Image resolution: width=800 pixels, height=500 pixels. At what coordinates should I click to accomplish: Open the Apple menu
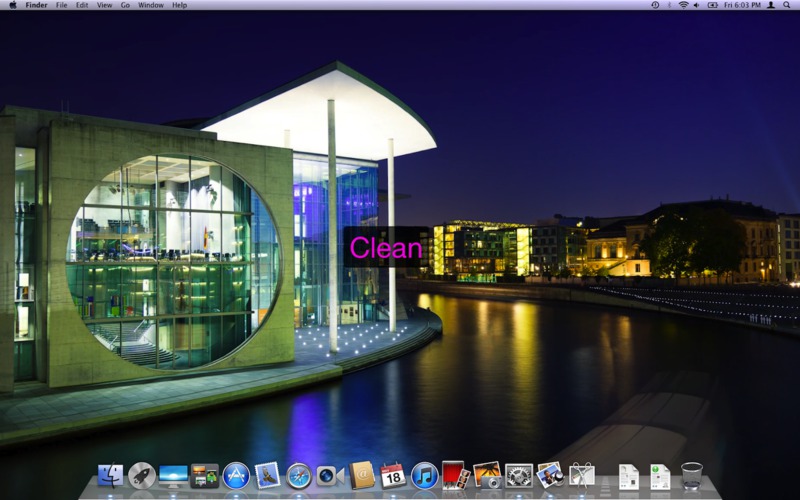[x=11, y=5]
